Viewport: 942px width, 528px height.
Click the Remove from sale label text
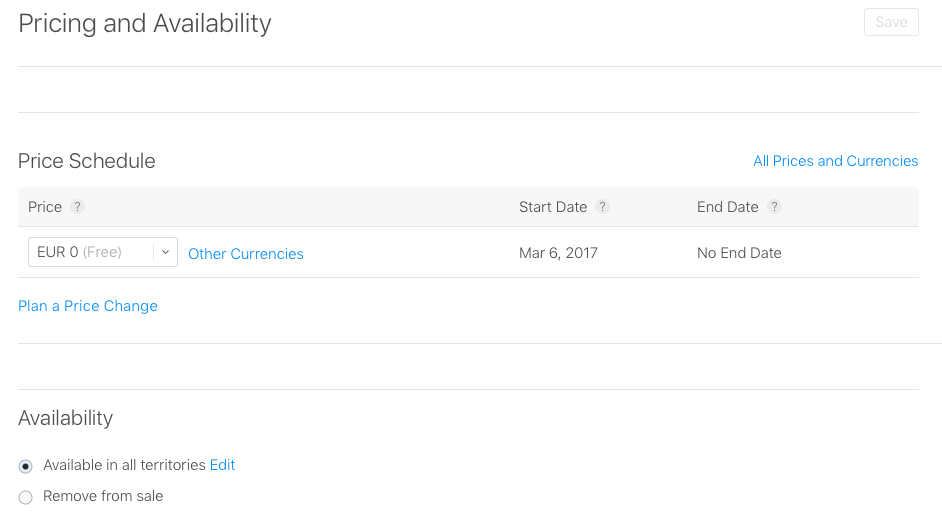(x=103, y=496)
